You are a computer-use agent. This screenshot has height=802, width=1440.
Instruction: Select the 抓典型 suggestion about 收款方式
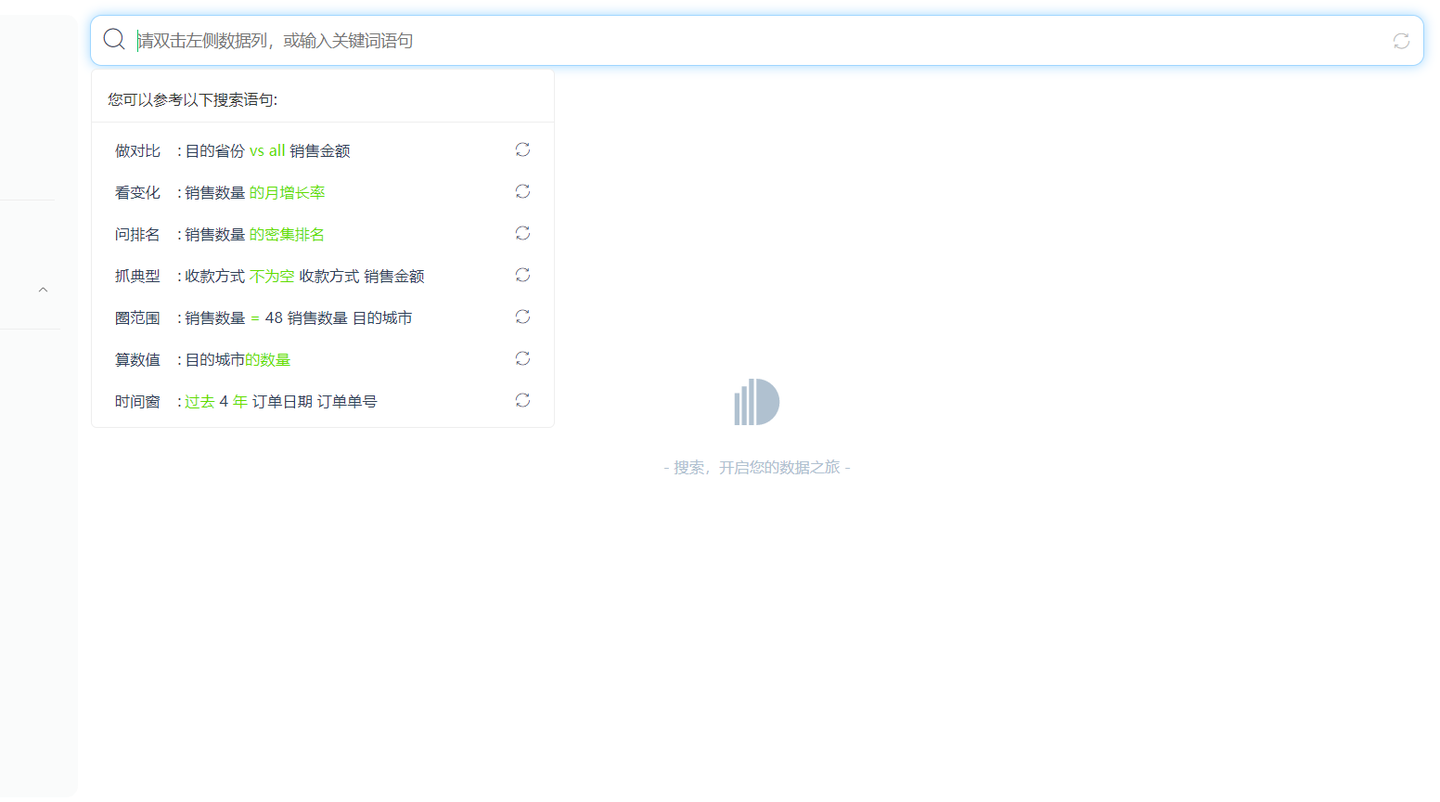coord(300,275)
